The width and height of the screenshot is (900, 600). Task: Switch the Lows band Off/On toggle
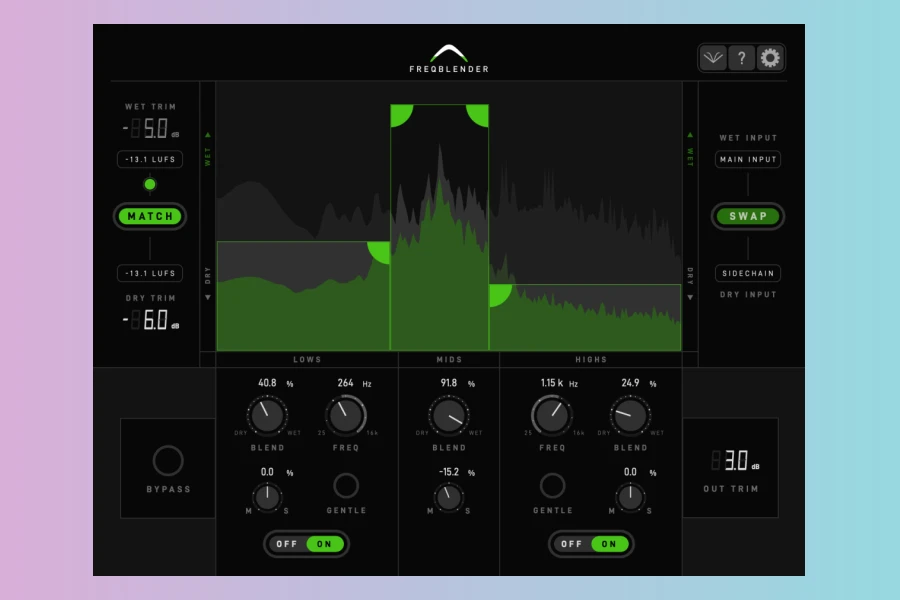[x=307, y=544]
